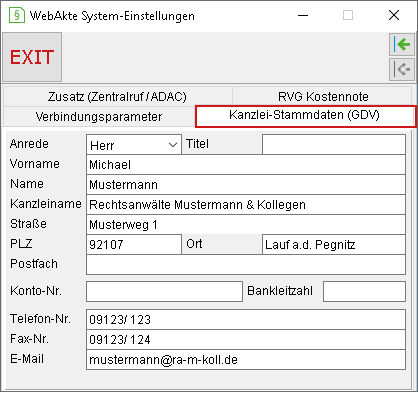
Task: Click the empty Konto-Nr. field
Action: (164, 291)
